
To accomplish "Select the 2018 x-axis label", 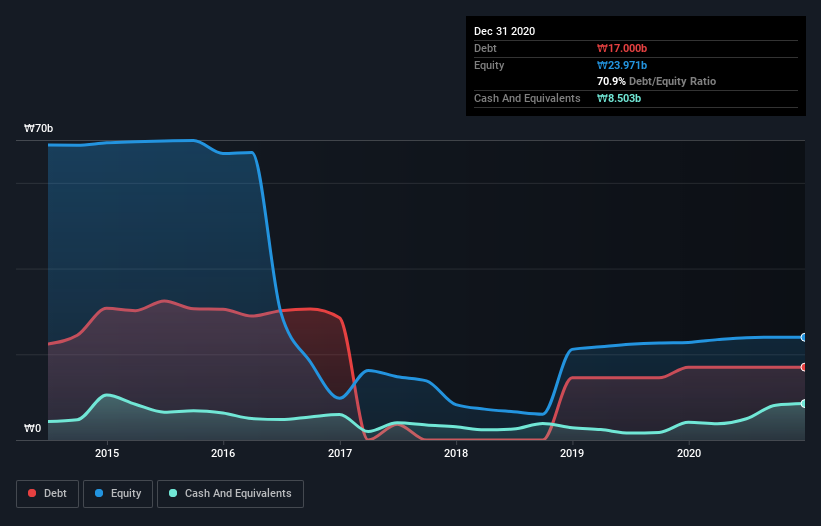I will point(456,453).
